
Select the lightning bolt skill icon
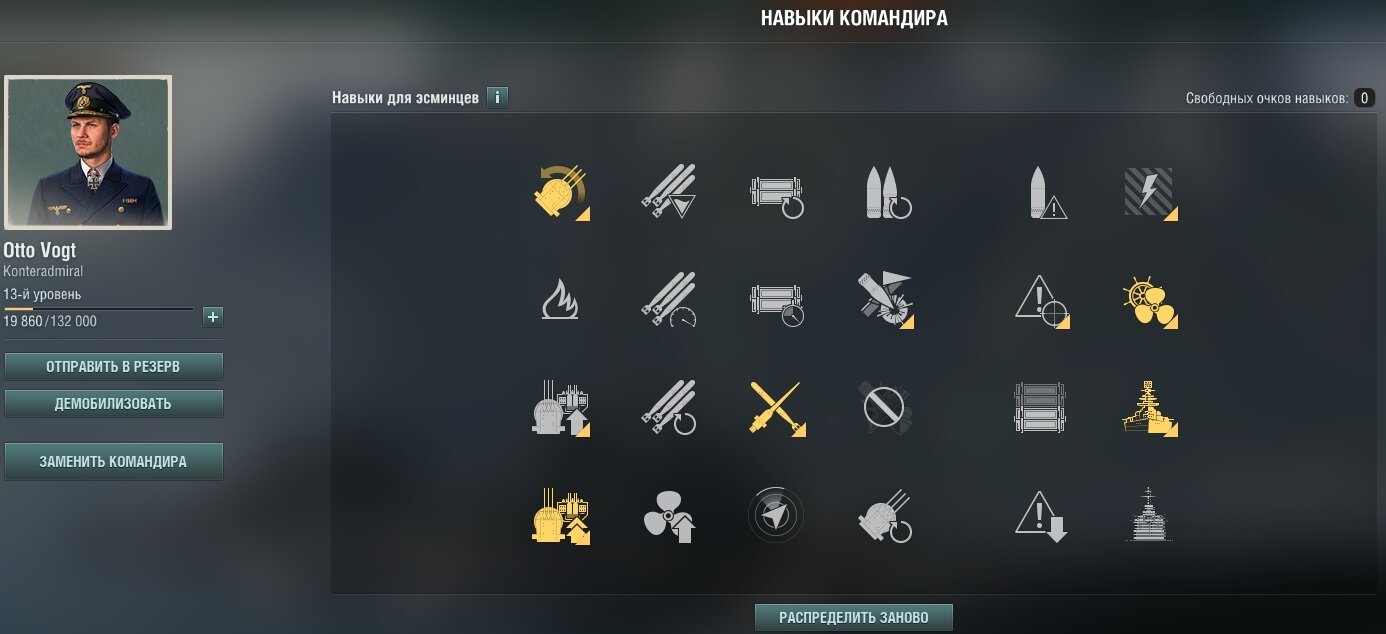(x=1149, y=193)
